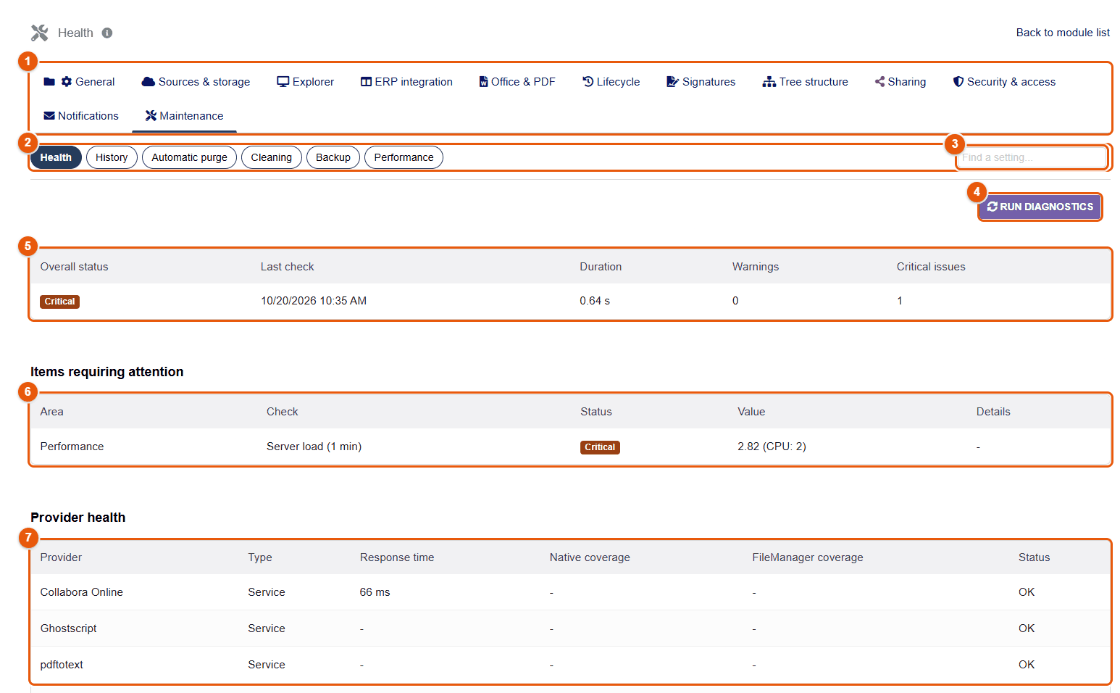This screenshot has width=1120, height=693.
Task: Click the "0.64 s" duration value
Action: tap(595, 301)
